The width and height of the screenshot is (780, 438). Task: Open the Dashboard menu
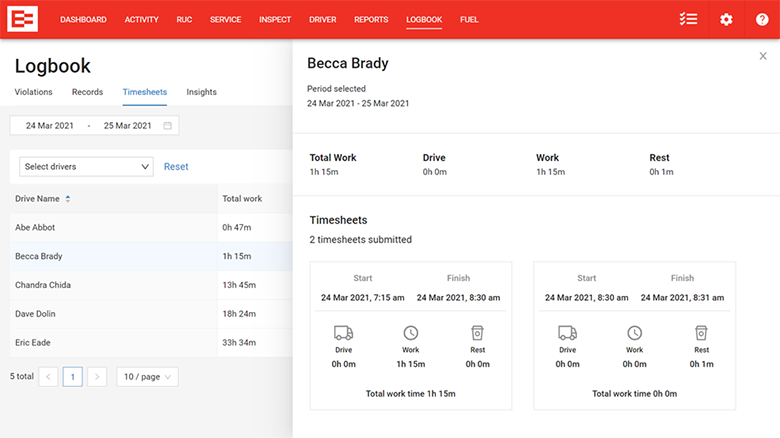click(x=83, y=19)
